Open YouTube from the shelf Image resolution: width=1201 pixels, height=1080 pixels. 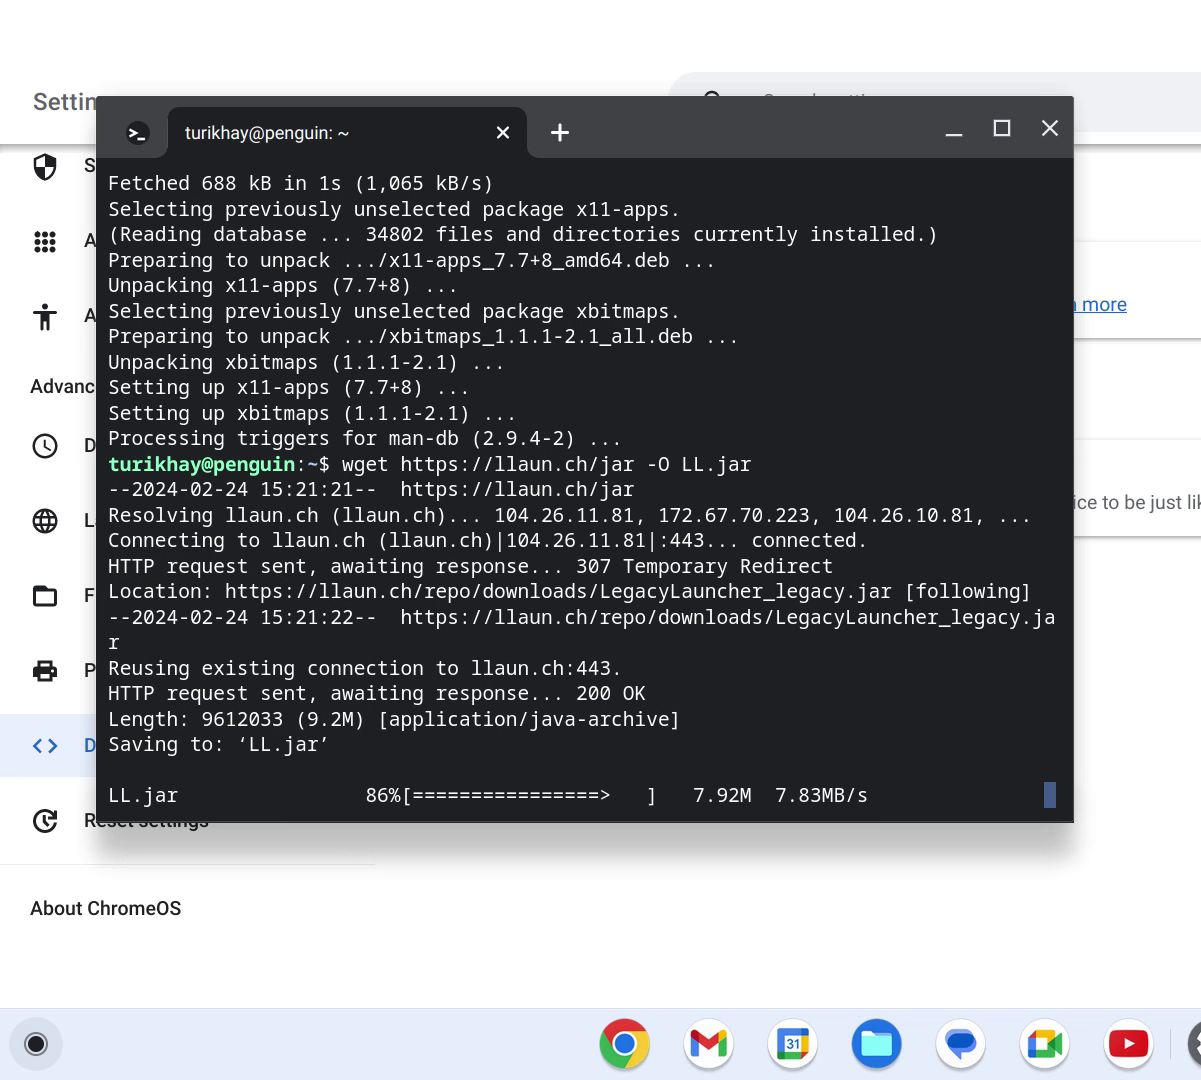click(x=1128, y=1044)
